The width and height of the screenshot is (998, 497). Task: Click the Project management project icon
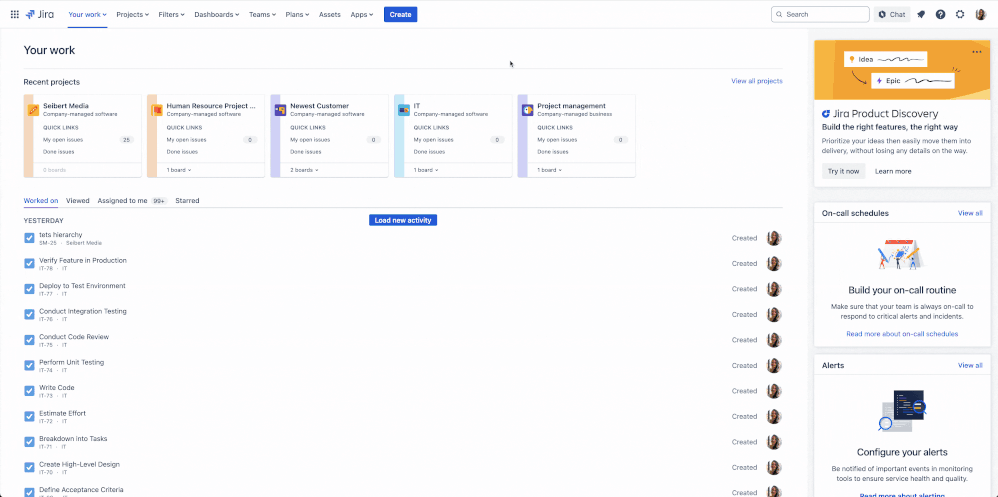coord(527,110)
